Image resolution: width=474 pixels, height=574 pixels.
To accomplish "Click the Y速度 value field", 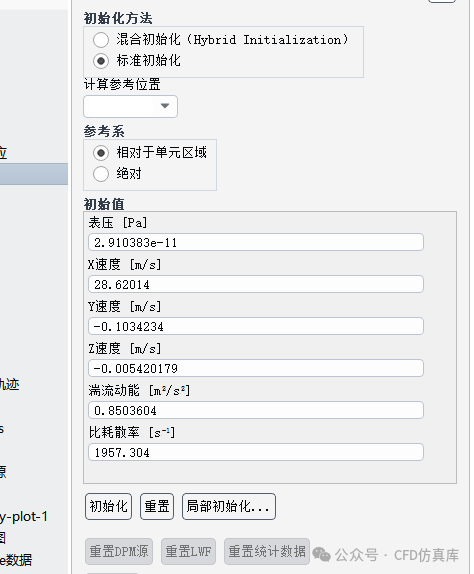I will (255, 326).
